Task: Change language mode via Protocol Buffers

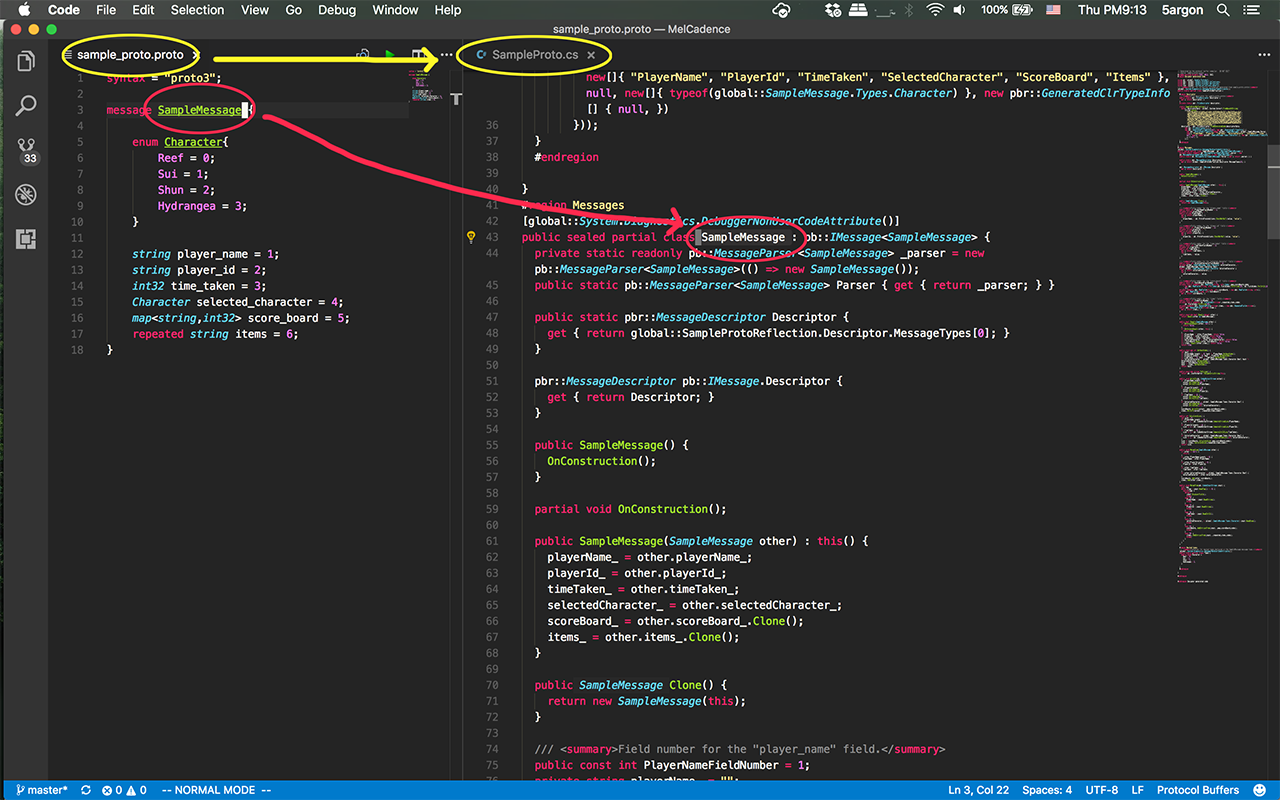Action: pos(1198,790)
